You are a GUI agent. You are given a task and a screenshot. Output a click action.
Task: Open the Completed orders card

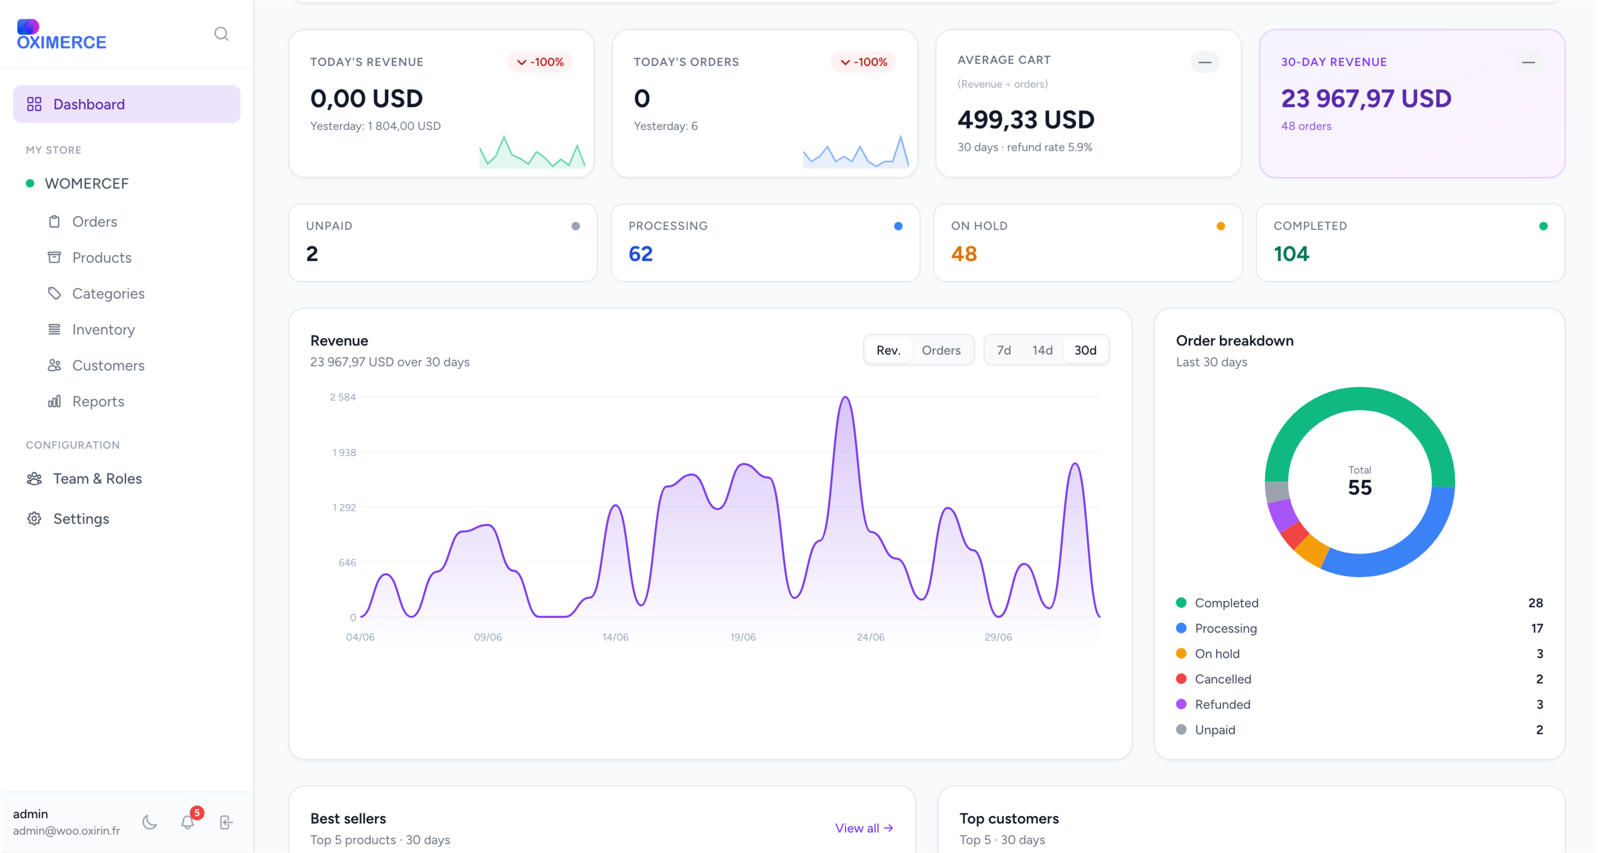coord(1410,243)
